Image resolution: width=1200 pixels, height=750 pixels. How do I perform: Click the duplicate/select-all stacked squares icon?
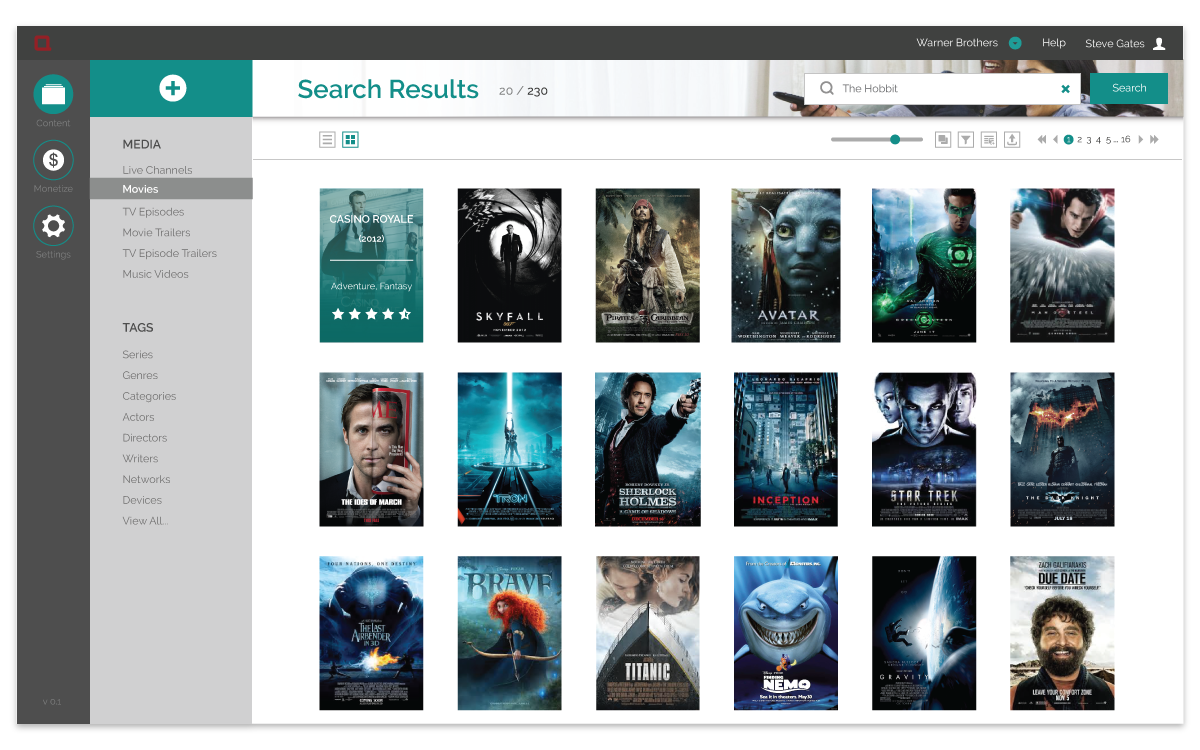coord(943,140)
